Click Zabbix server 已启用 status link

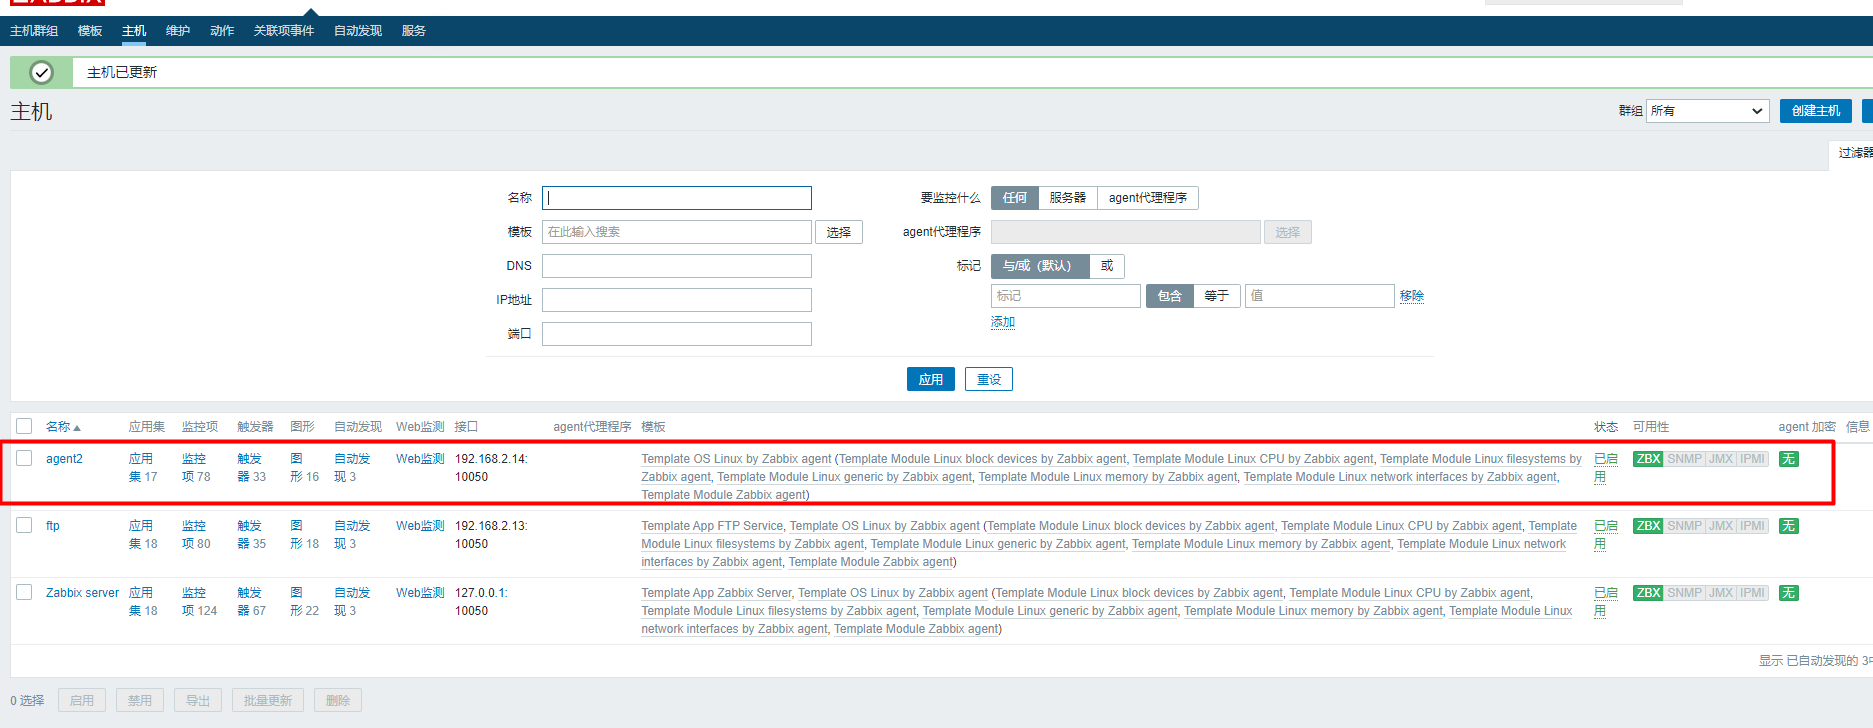[x=1606, y=602]
